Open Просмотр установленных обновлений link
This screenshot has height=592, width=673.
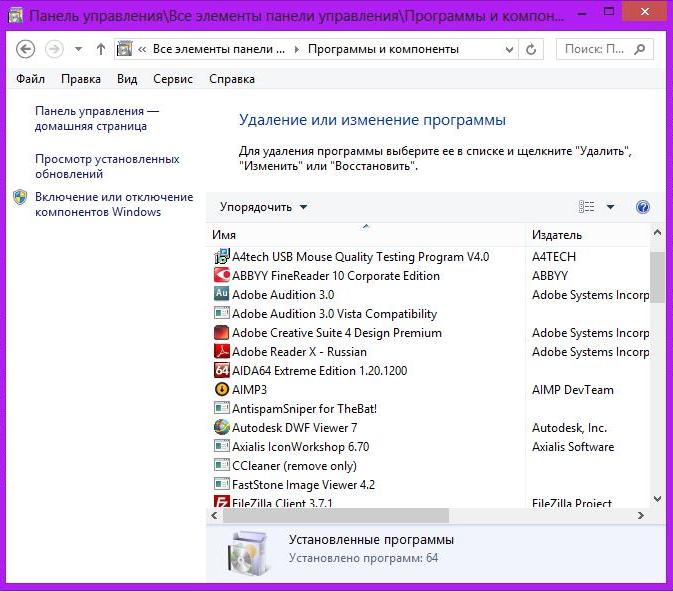tap(107, 166)
